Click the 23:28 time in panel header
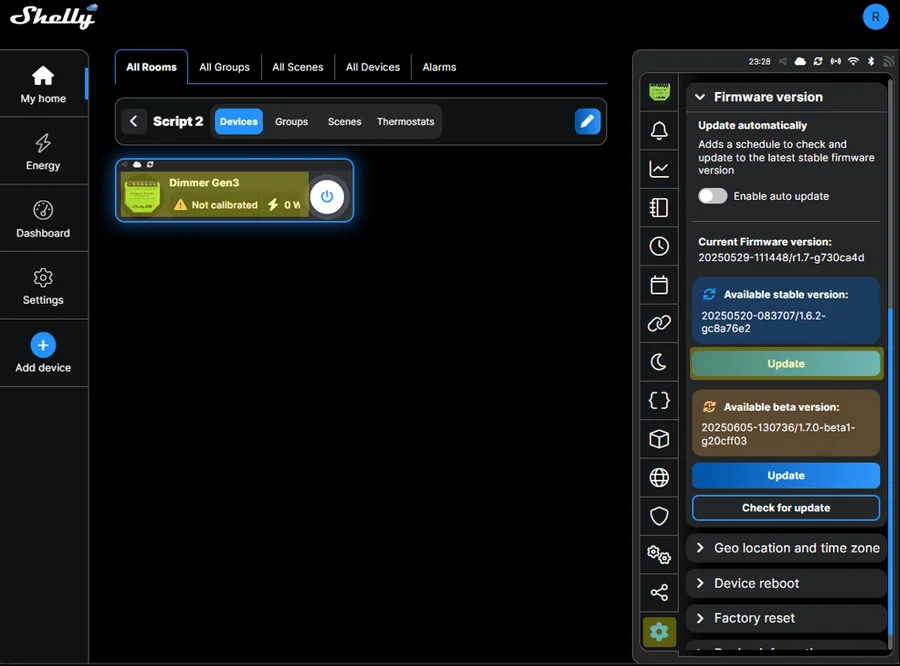 pos(759,61)
